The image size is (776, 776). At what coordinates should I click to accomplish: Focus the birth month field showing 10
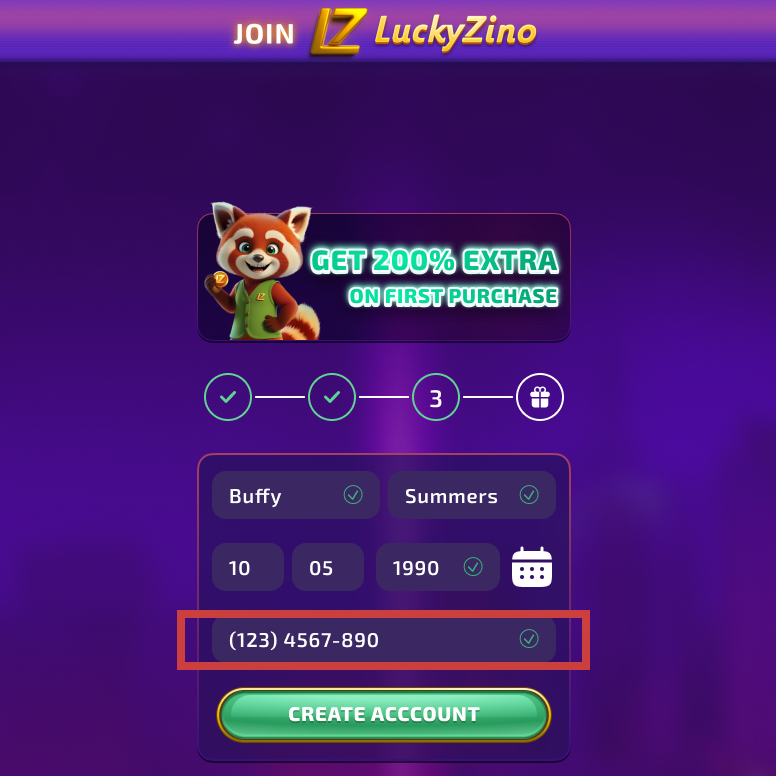[x=248, y=567]
